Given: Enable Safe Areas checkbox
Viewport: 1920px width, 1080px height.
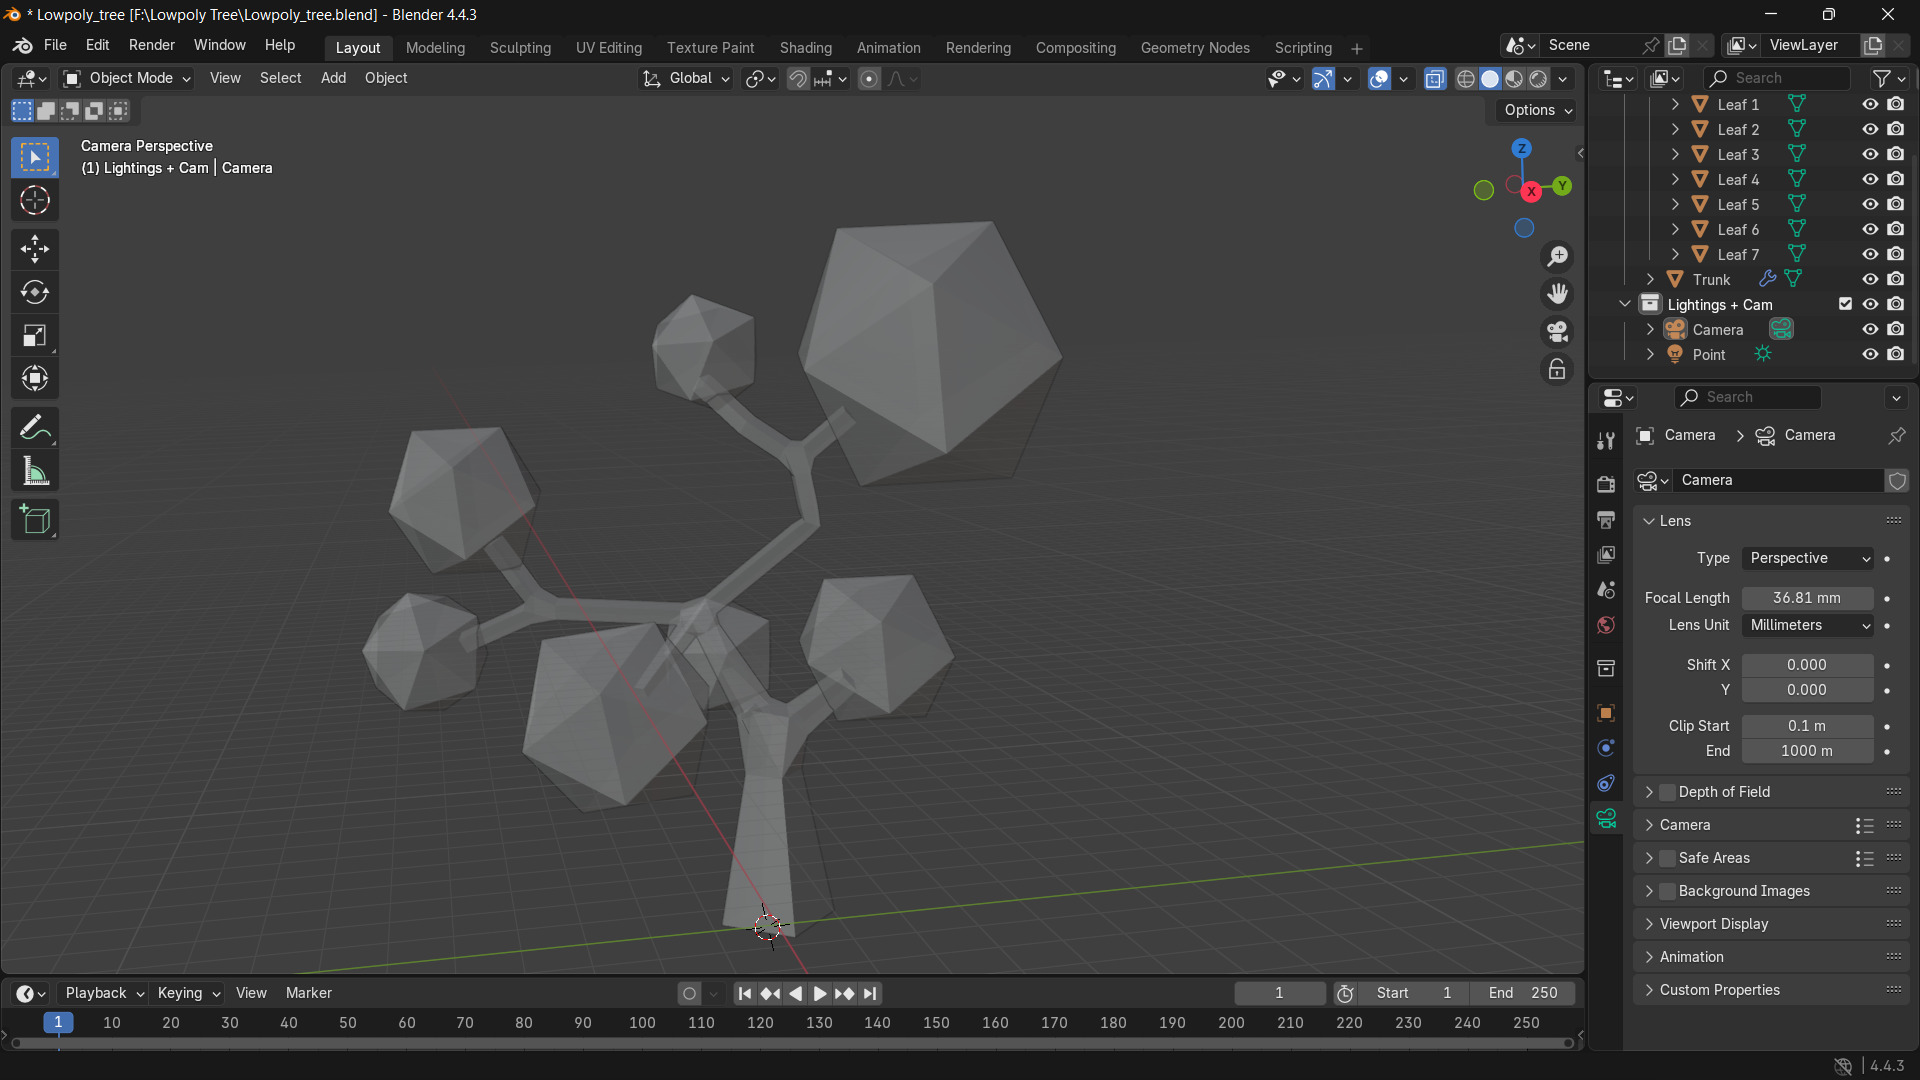Looking at the screenshot, I should click(x=1667, y=858).
